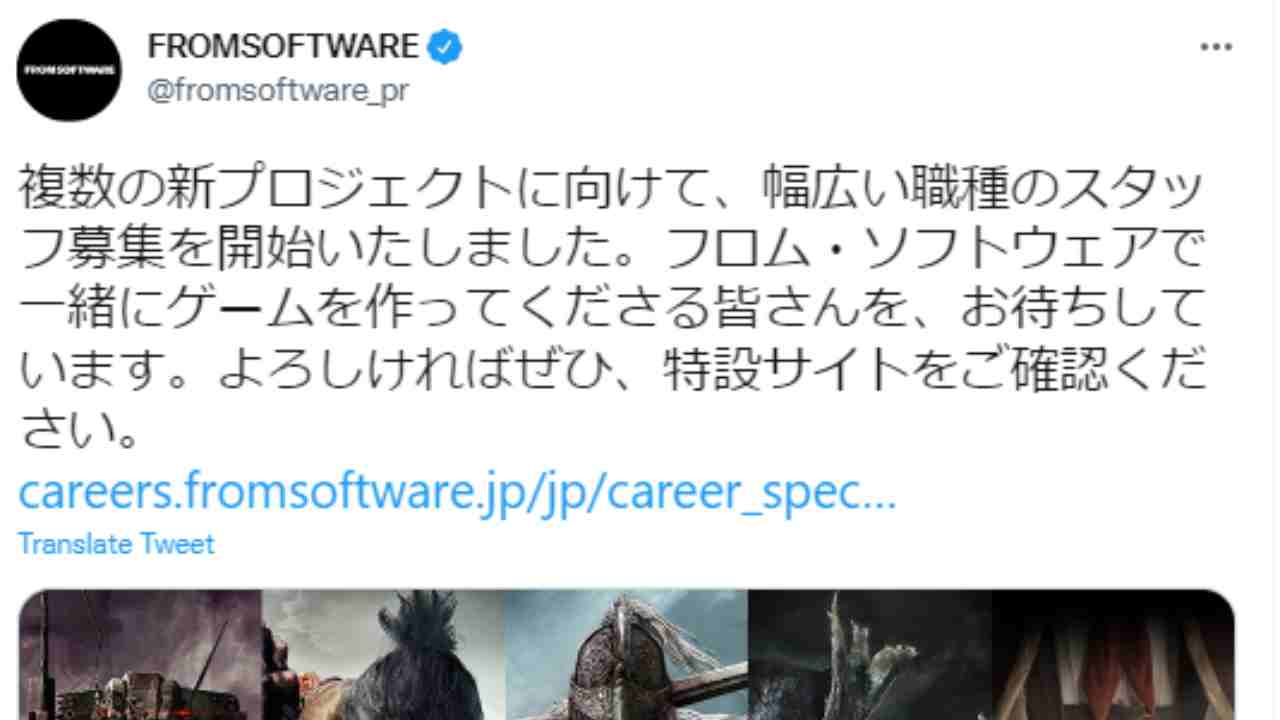The width and height of the screenshot is (1280, 720).
Task: Open the fourth dark jagged silhouette image
Action: (x=870, y=655)
